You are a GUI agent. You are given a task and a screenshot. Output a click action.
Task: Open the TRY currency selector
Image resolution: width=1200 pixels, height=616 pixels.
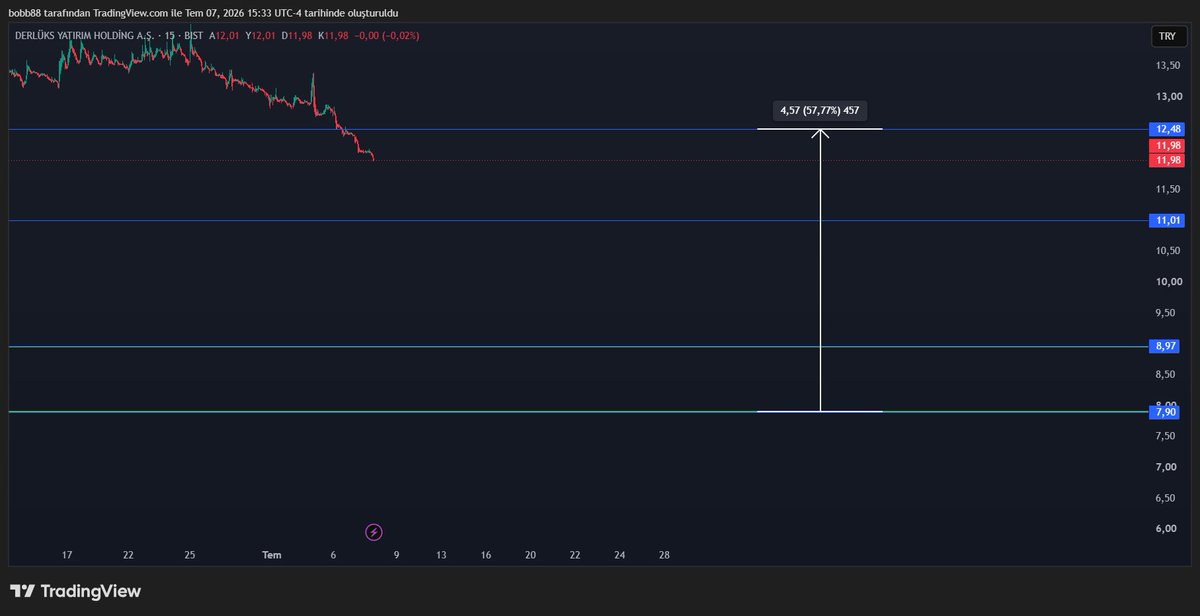coord(1167,36)
